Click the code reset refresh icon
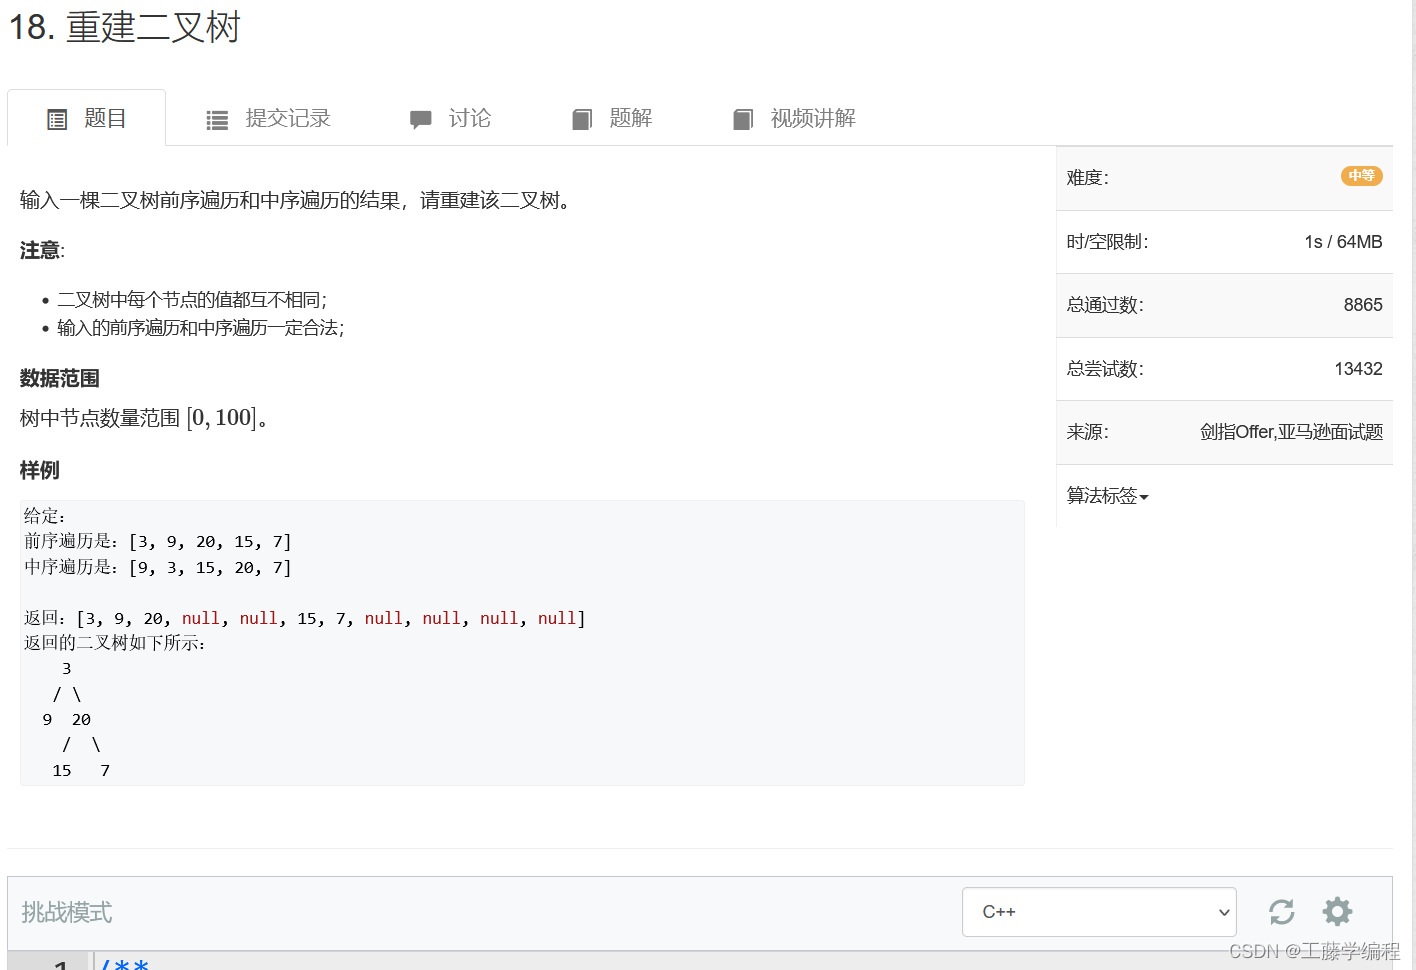Image resolution: width=1416 pixels, height=970 pixels. coord(1281,911)
